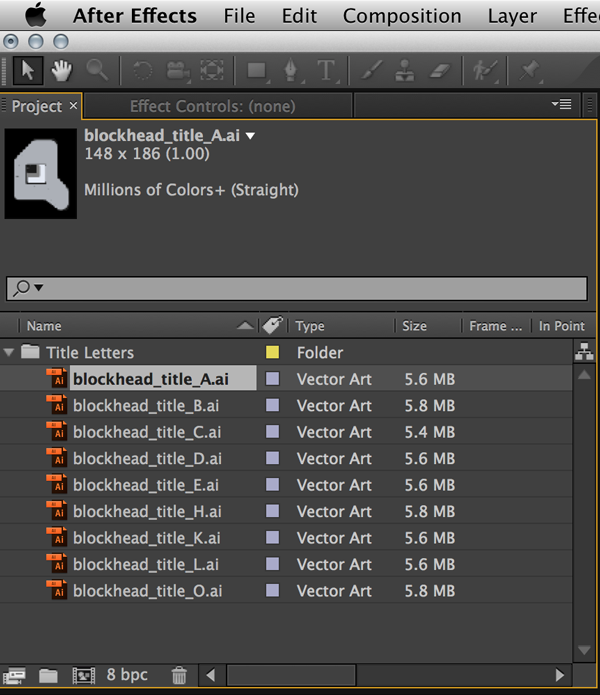Select blockhead_title_K.ai in the project list
This screenshot has height=695, width=600.
(x=147, y=538)
